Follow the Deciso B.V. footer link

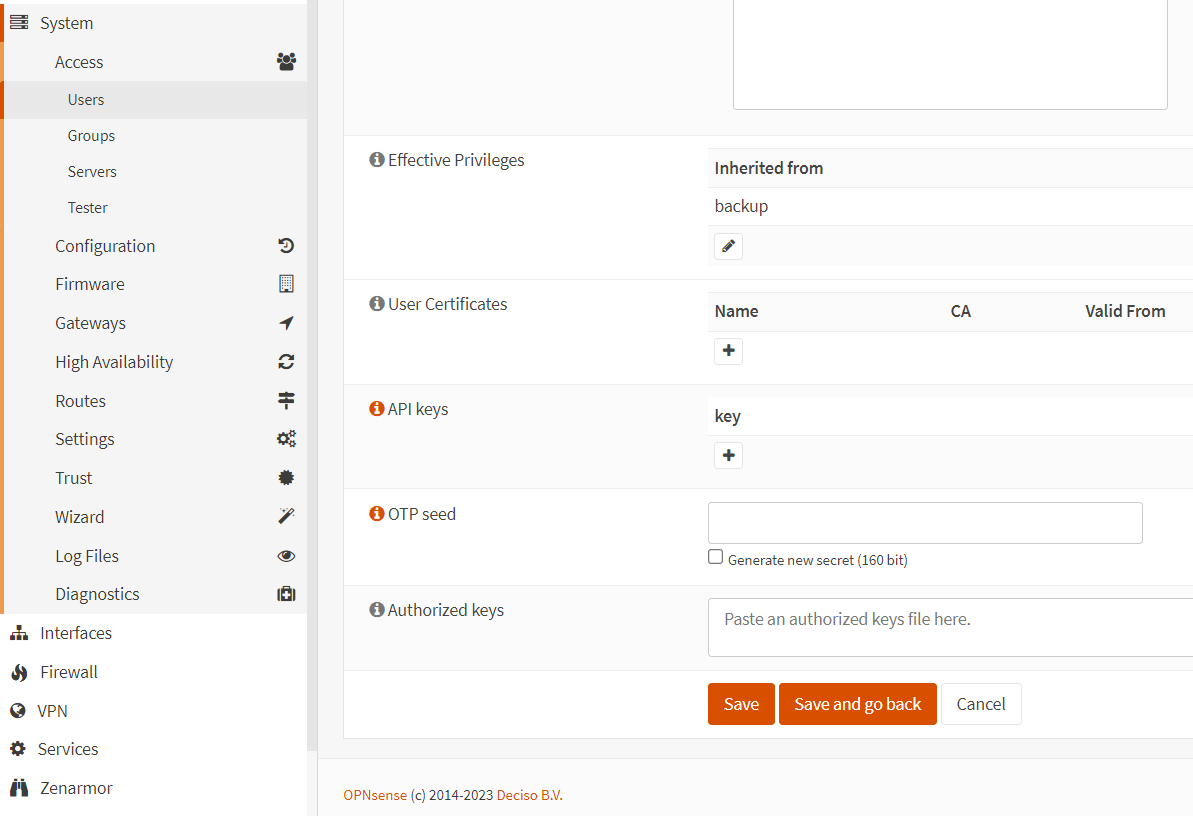tap(530, 795)
